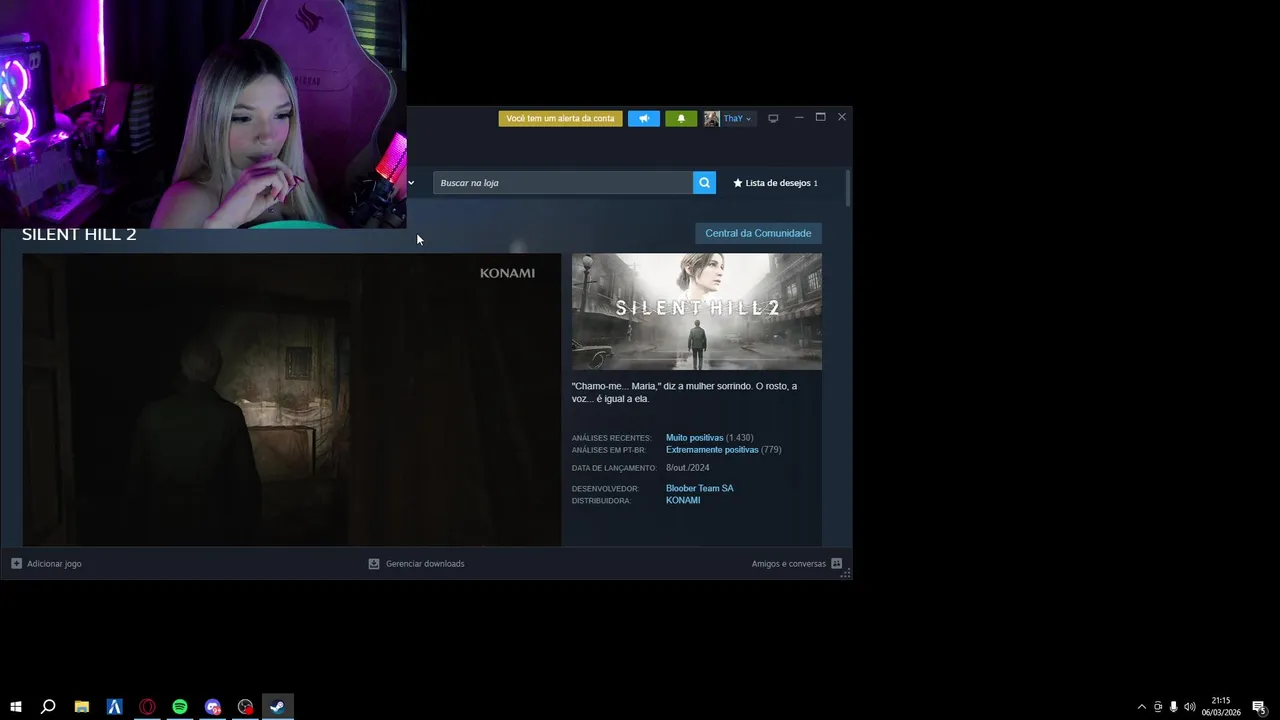Expand the chevron beside the search box
Screen dimensions: 1280x720
(411, 183)
